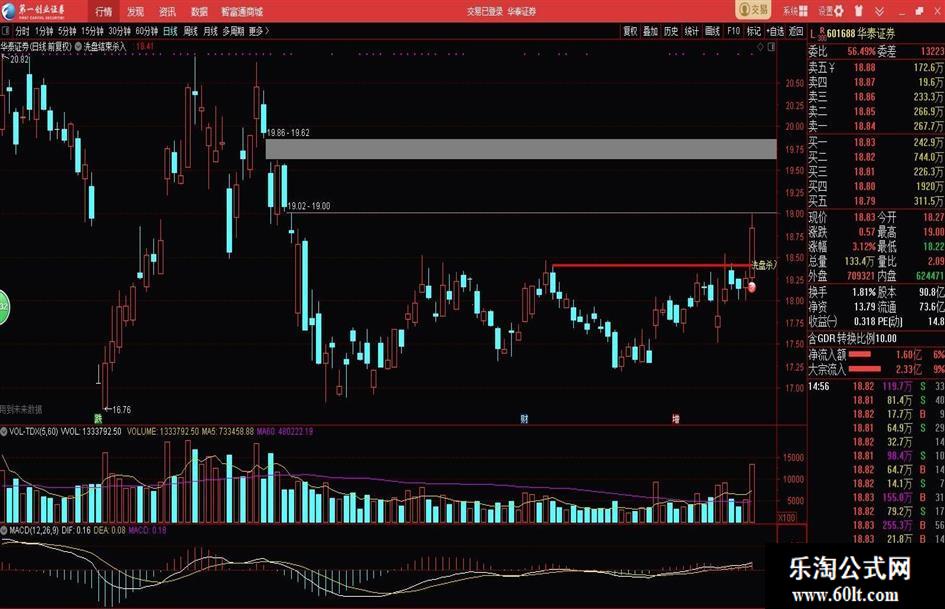The height and width of the screenshot is (609, 945).
Task: Click the L level indicator beside 601688
Action: coord(812,33)
